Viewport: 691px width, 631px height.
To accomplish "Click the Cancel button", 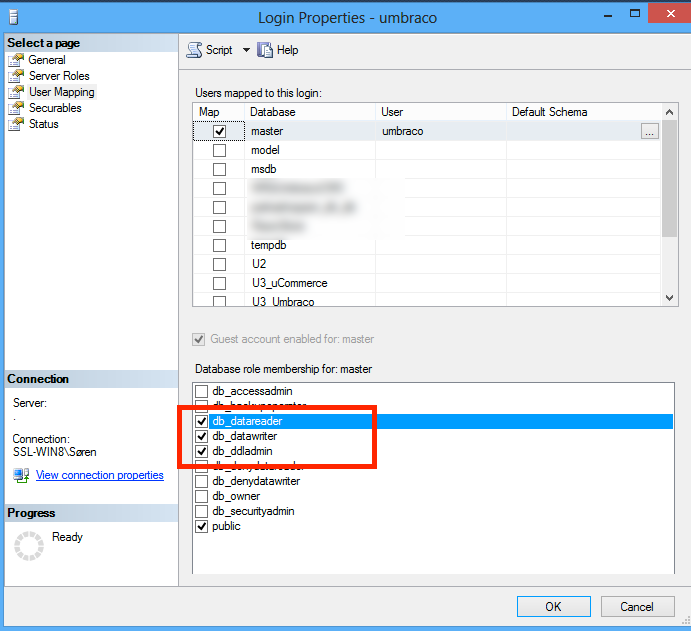I will [x=637, y=607].
